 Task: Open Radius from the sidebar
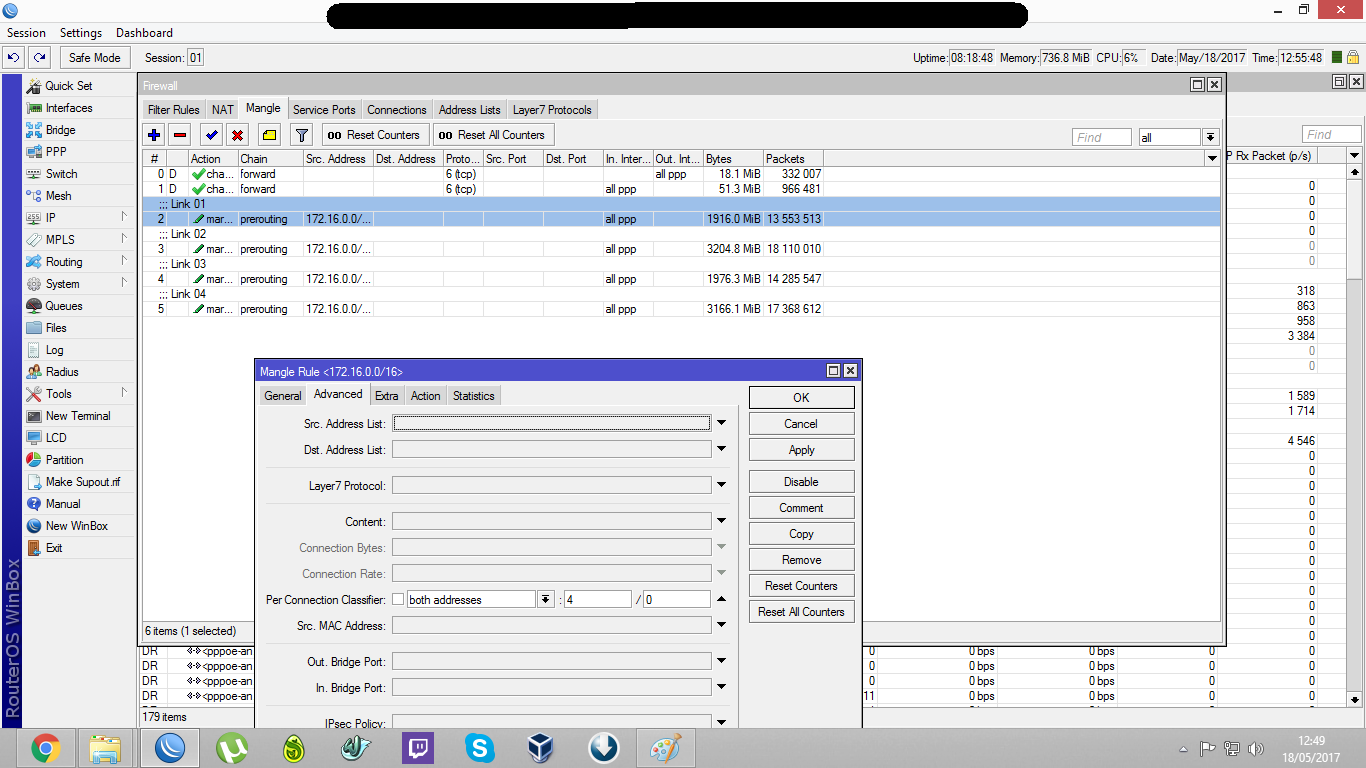(62, 372)
